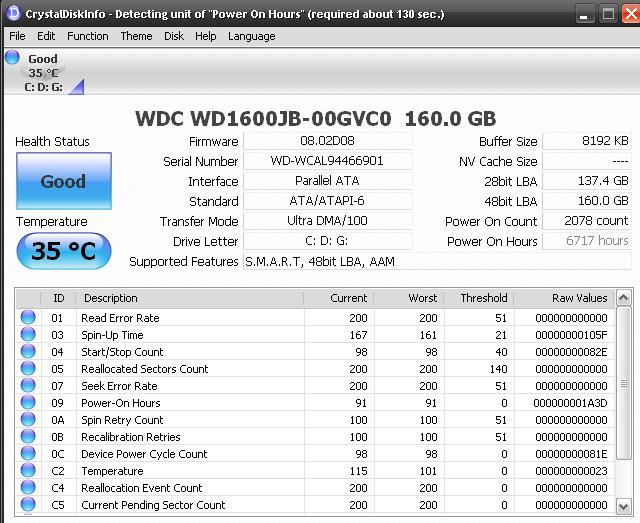The image size is (640, 523).
Task: Click the status orb for Start/Stop Count
Action: tap(28, 351)
